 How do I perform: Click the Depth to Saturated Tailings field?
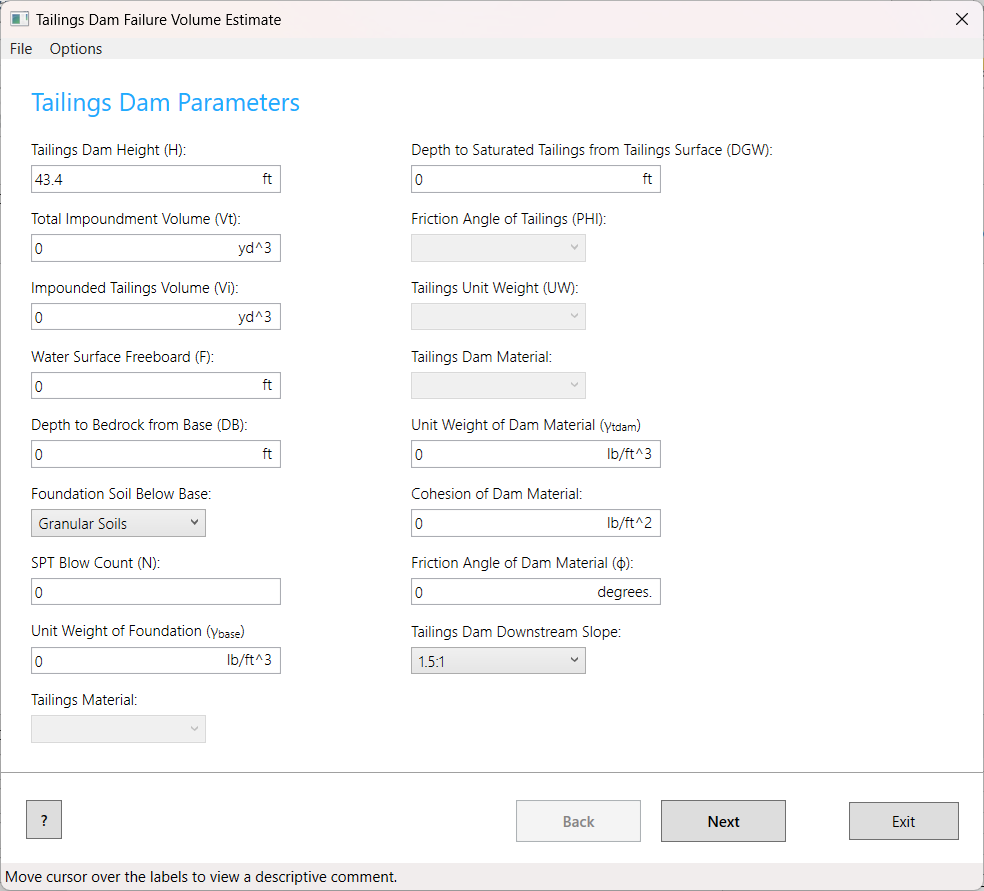pyautogui.click(x=520, y=179)
